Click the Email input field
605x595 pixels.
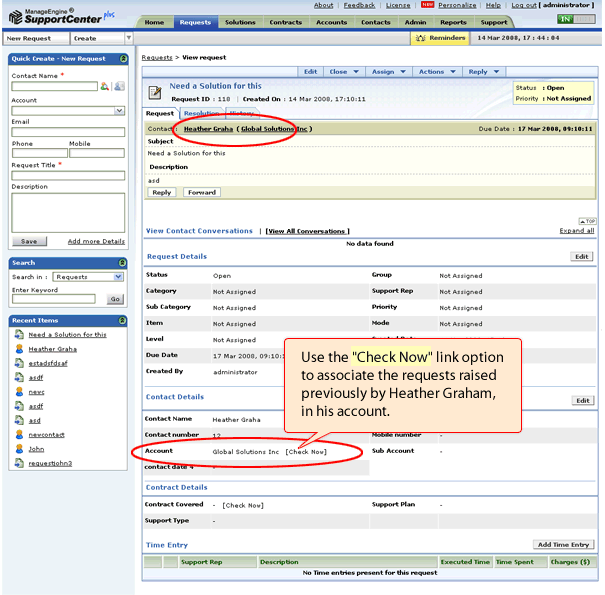[68, 132]
